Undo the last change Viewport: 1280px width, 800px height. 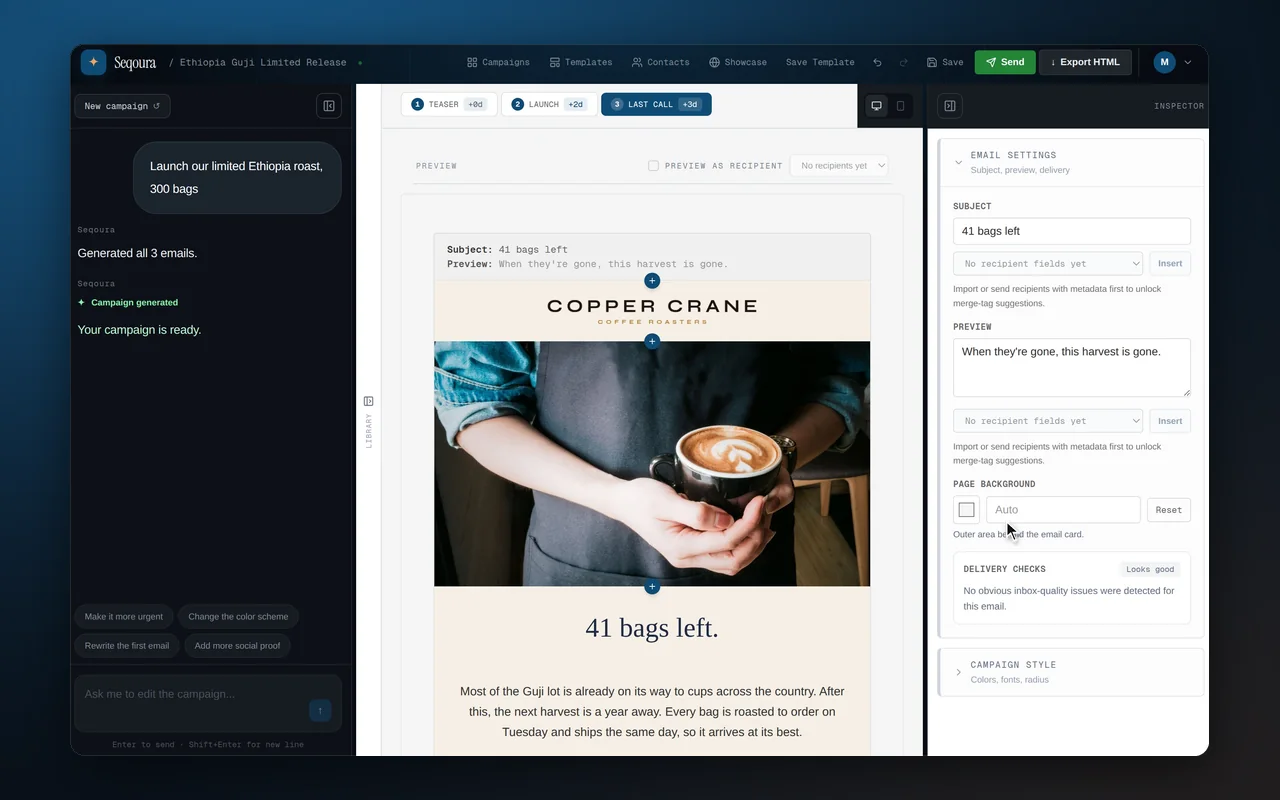pyautogui.click(x=877, y=62)
